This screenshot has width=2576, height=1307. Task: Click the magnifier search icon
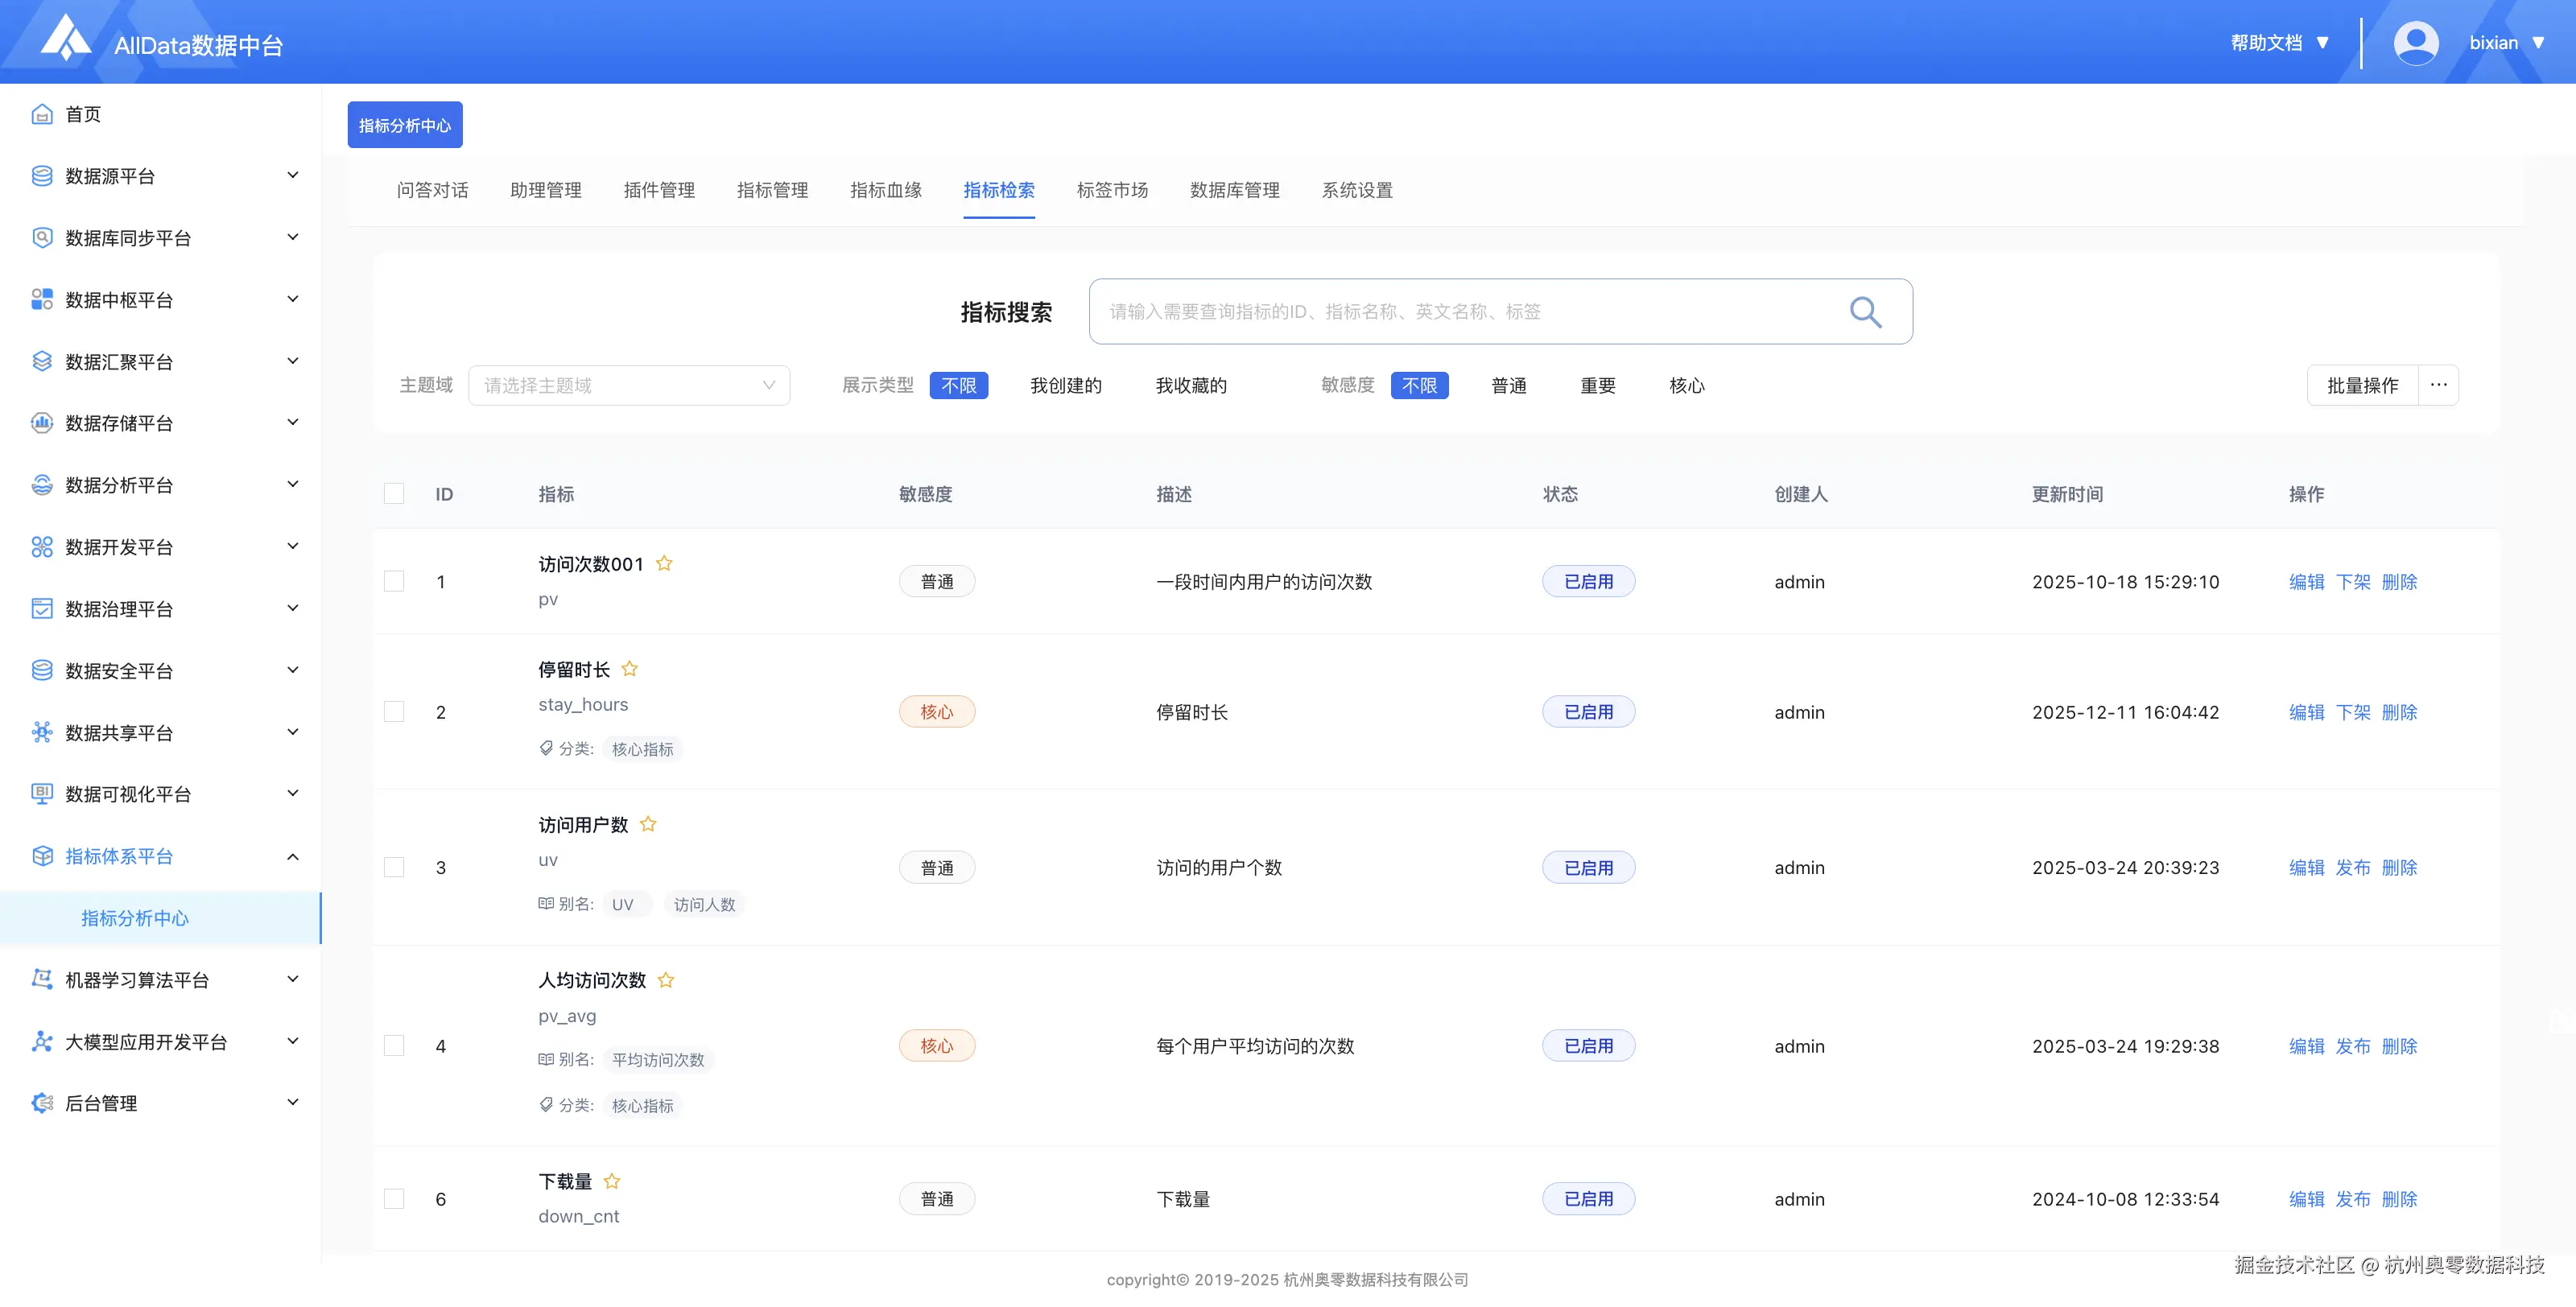[x=1864, y=312]
